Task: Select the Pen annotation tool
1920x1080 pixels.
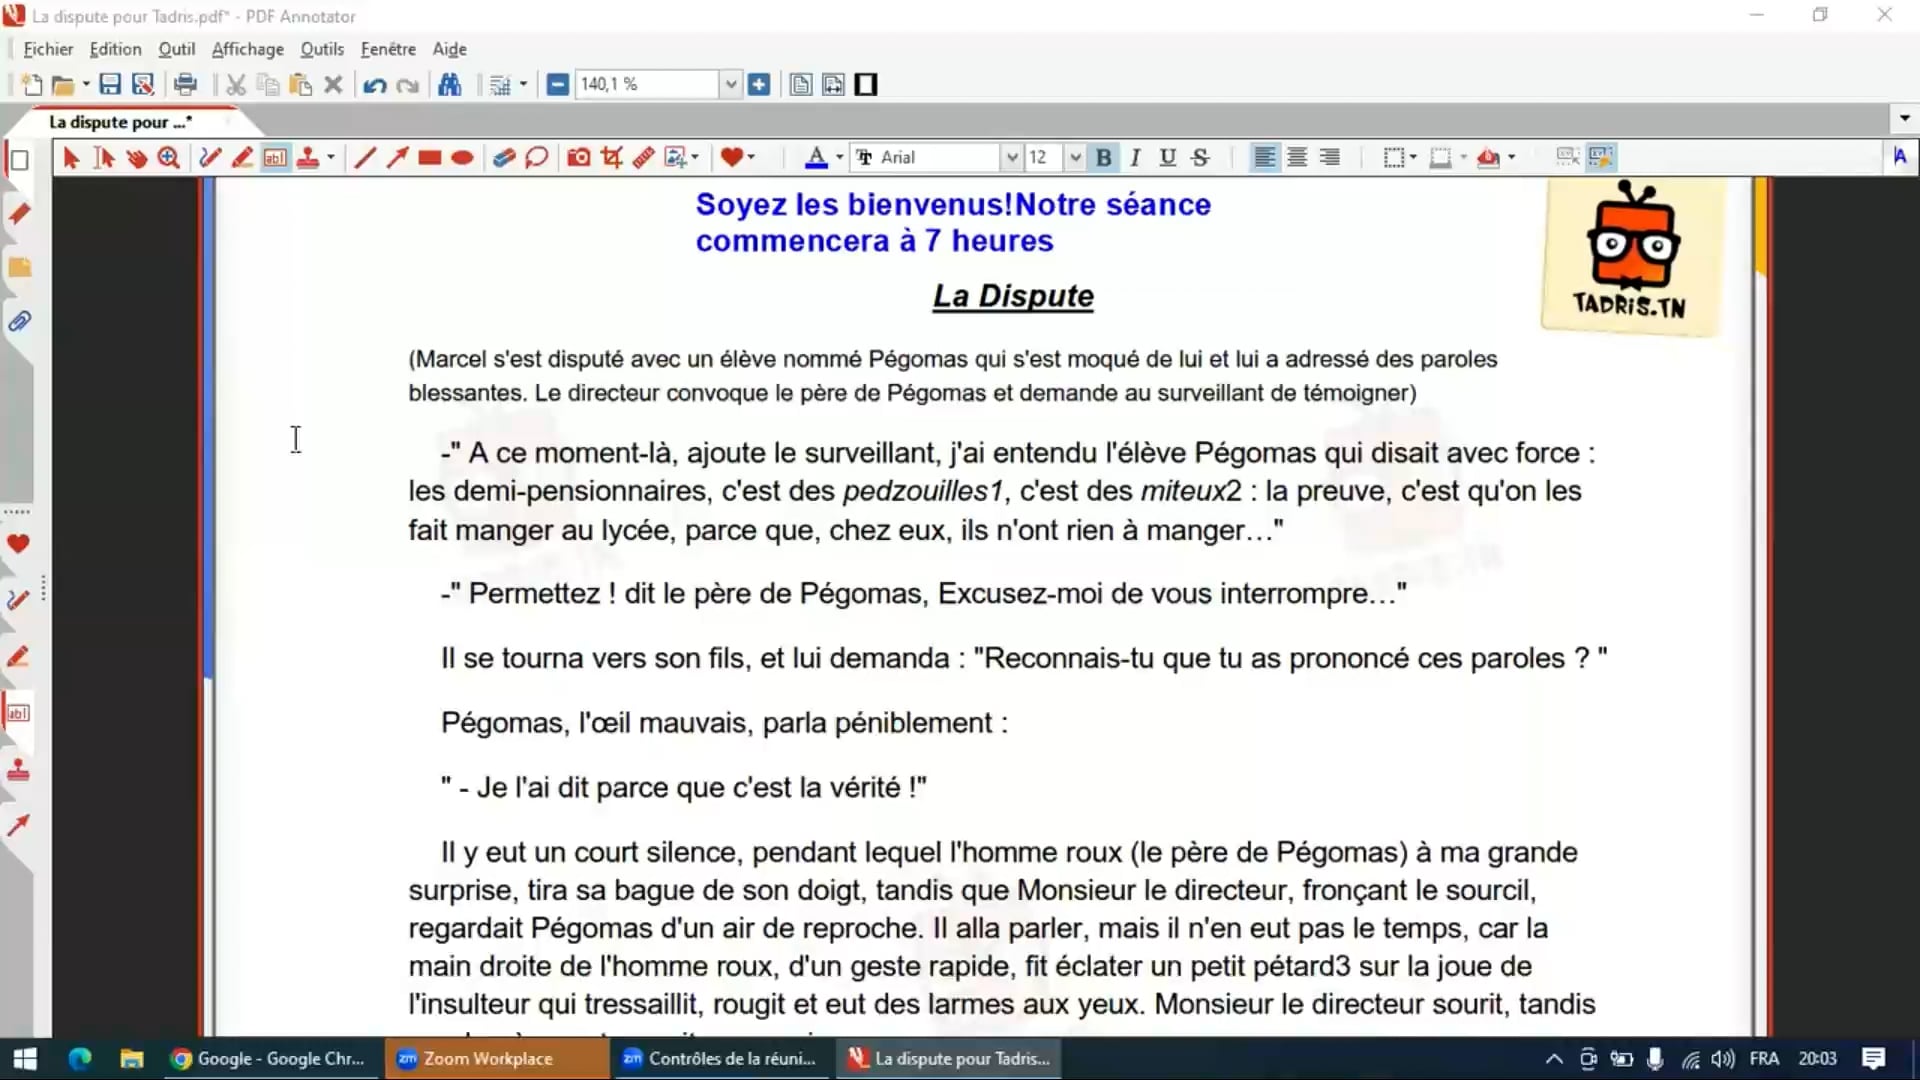Action: click(209, 157)
